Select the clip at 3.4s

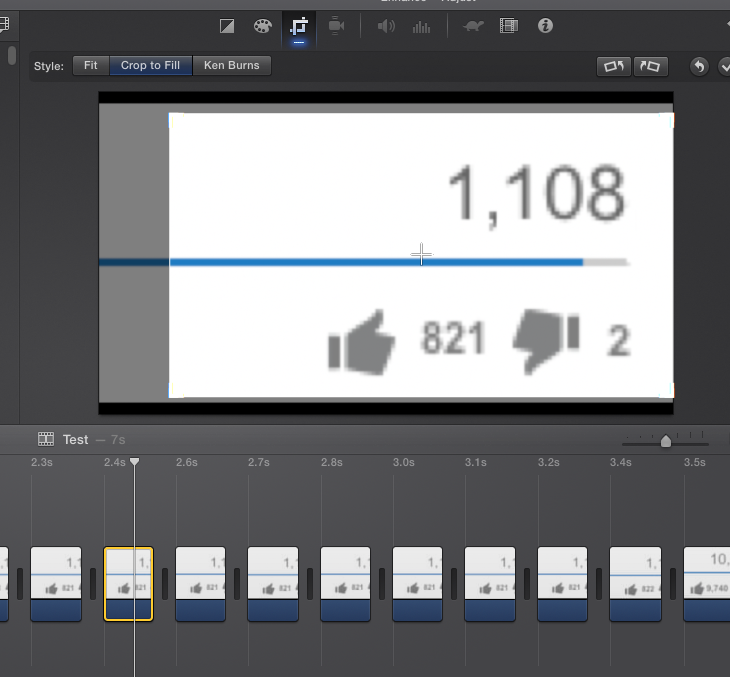point(635,584)
